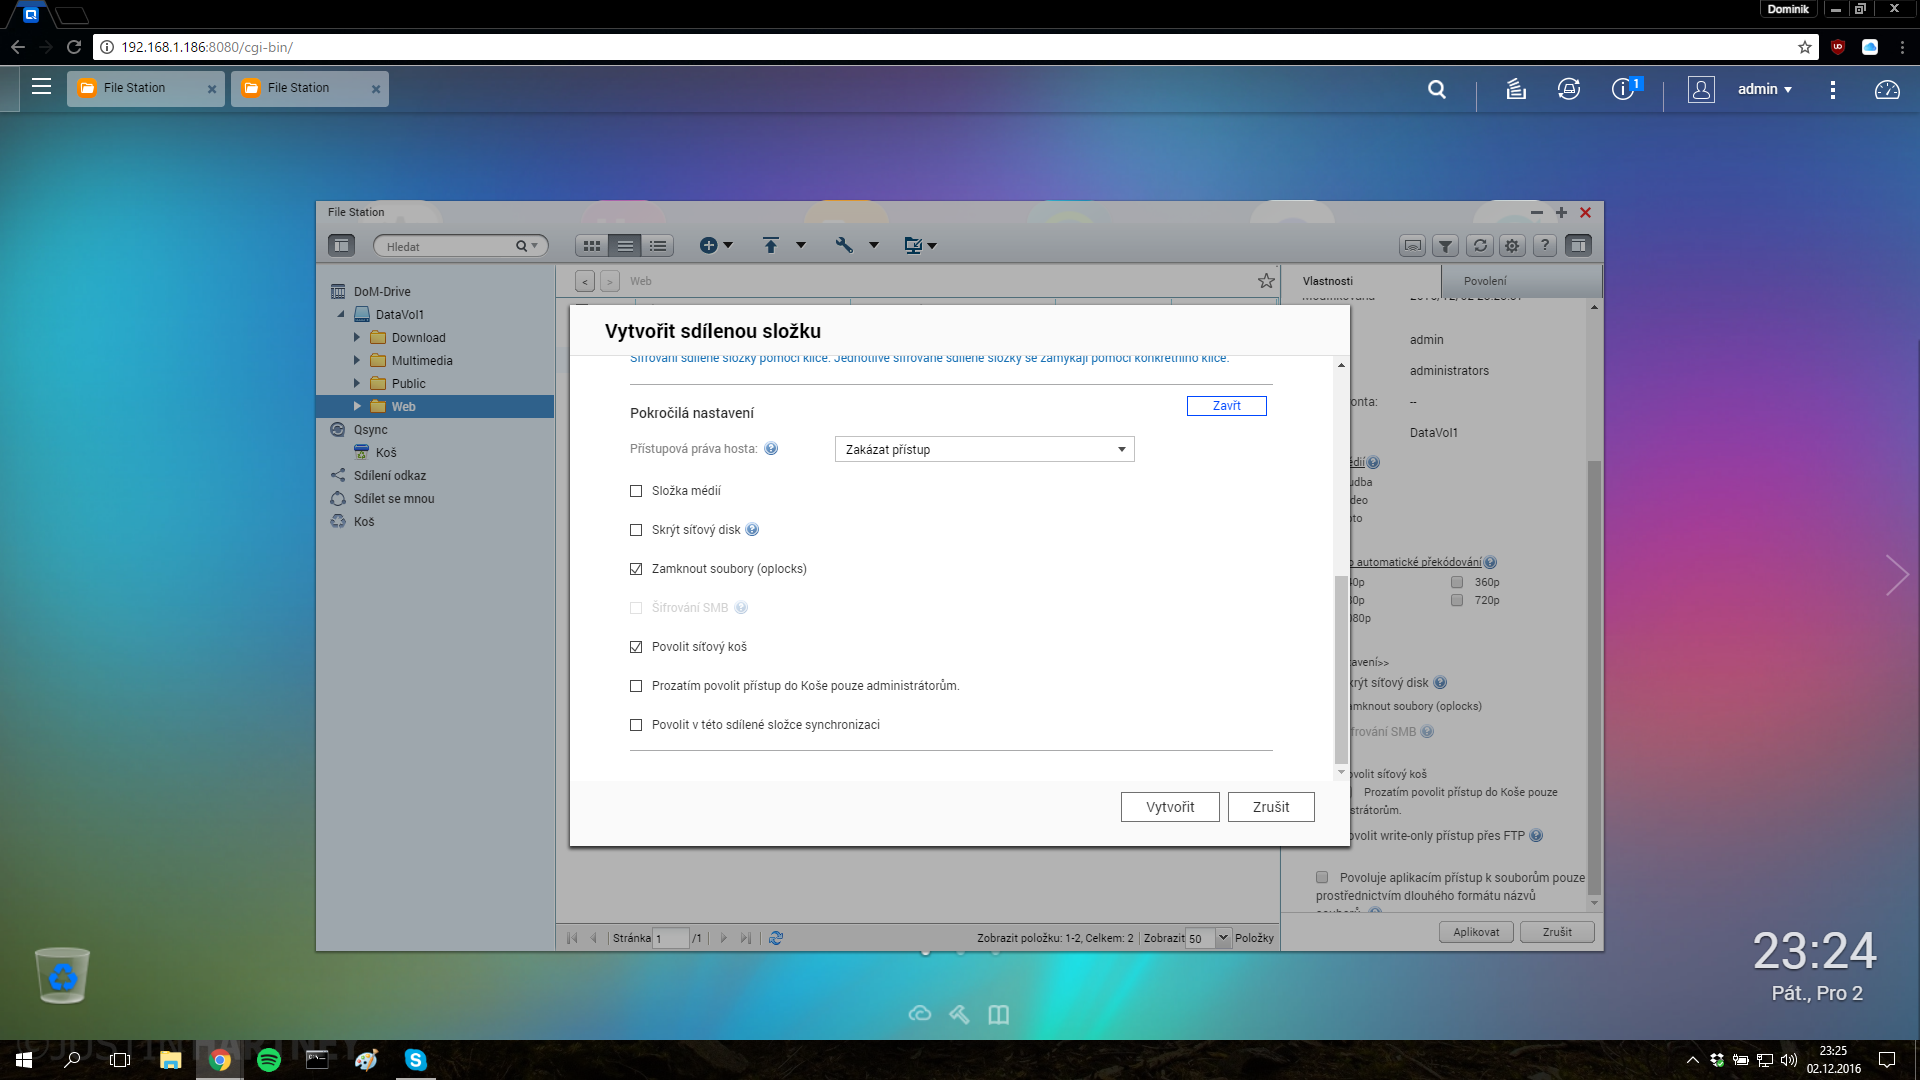Open notifications info icon with badge
The image size is (1920, 1080).
coord(1622,89)
